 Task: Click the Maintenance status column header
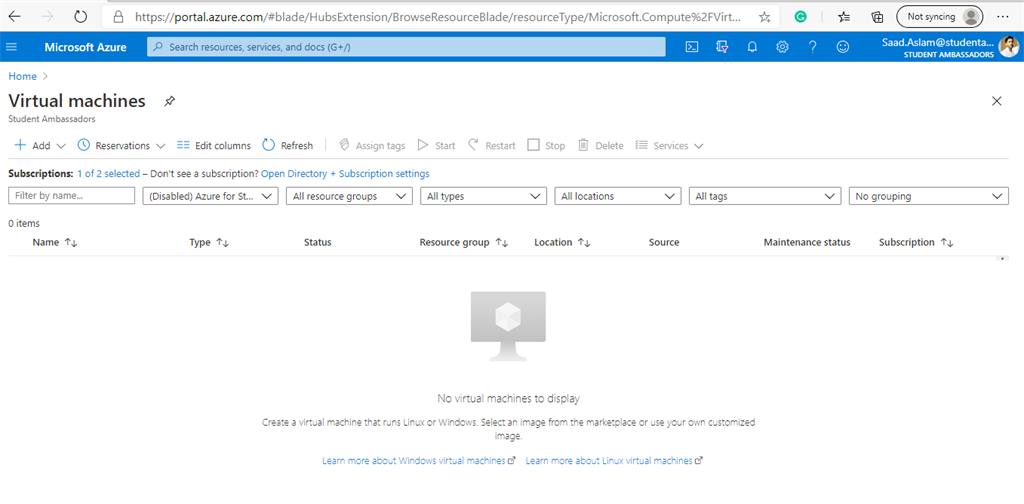(807, 242)
